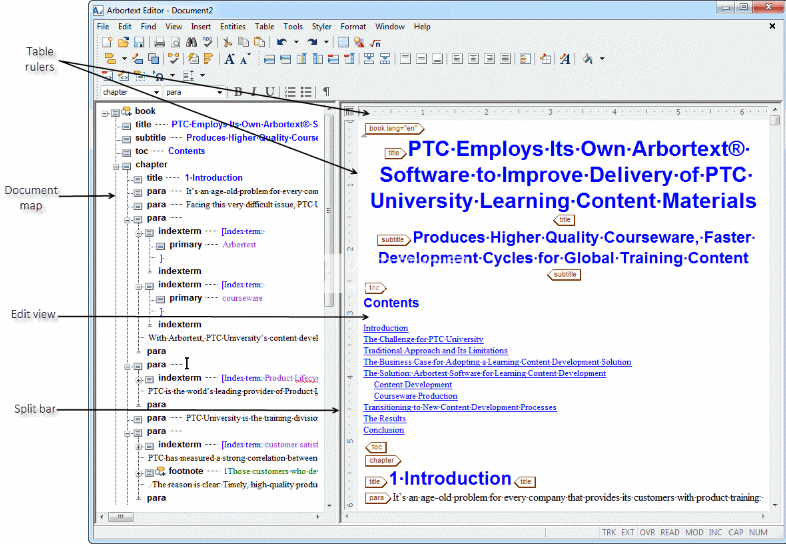Open Print Preview from the toolbar
Viewport: 786px width, 547px height.
pyautogui.click(x=175, y=42)
